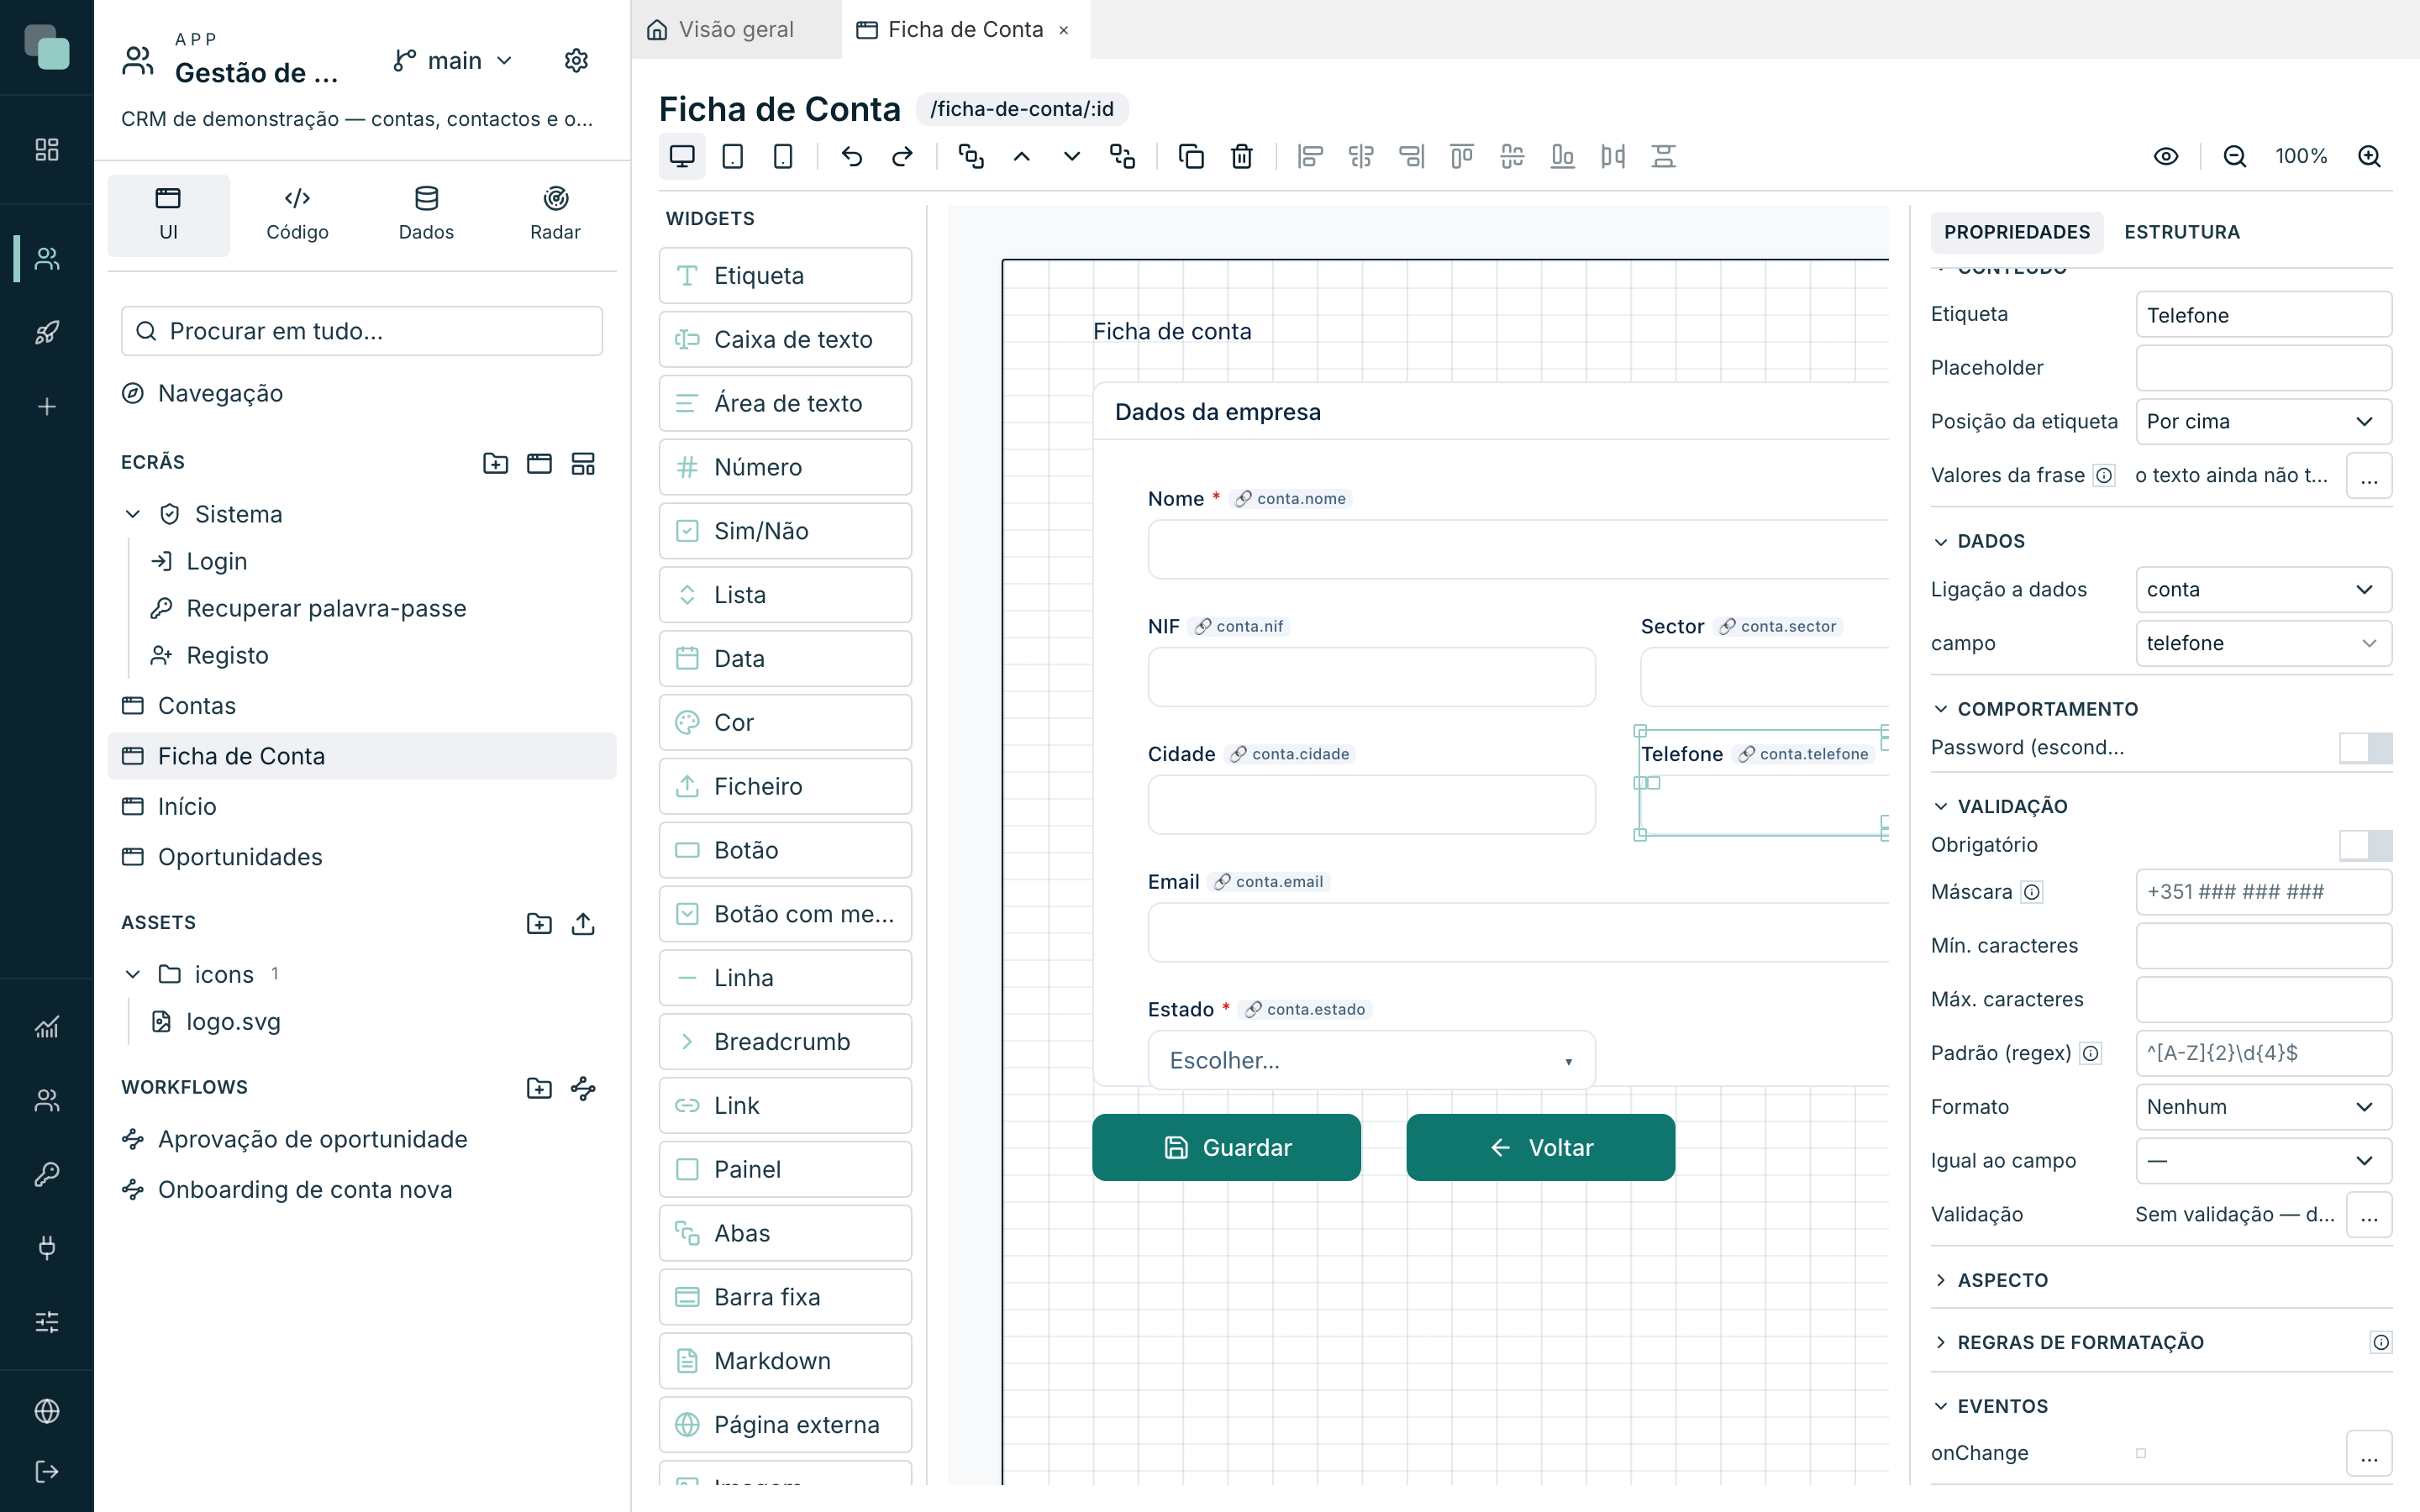The height and width of the screenshot is (1512, 2420).
Task: Zoom in the canvas
Action: click(x=2369, y=156)
